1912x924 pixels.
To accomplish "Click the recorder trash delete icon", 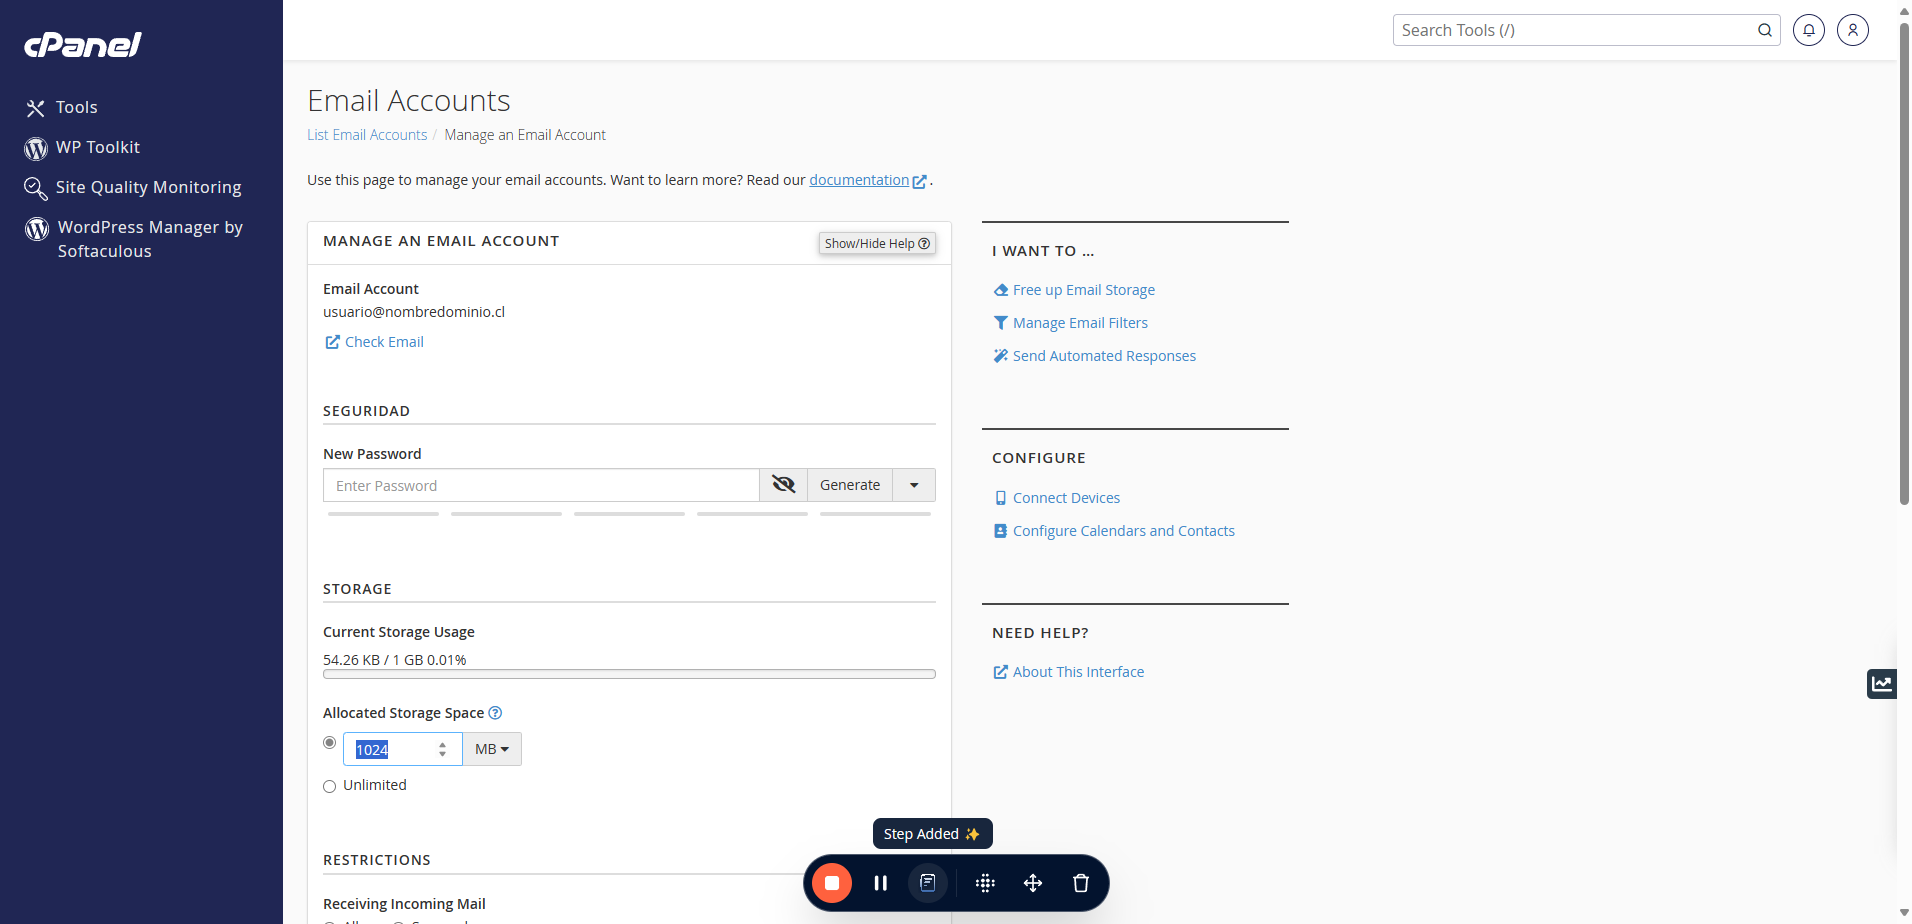I will (x=1081, y=883).
